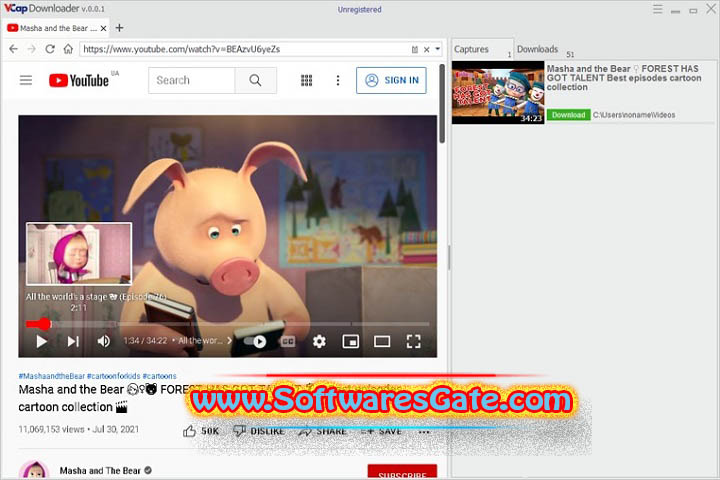Click the bookmark icon in address bar
The width and height of the screenshot is (720, 480).
pos(415,49)
